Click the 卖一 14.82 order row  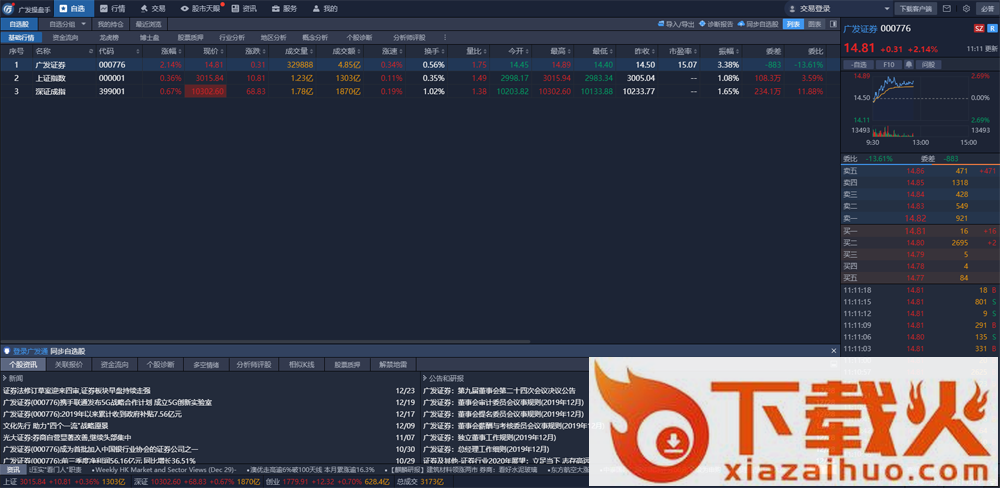[x=920, y=218]
